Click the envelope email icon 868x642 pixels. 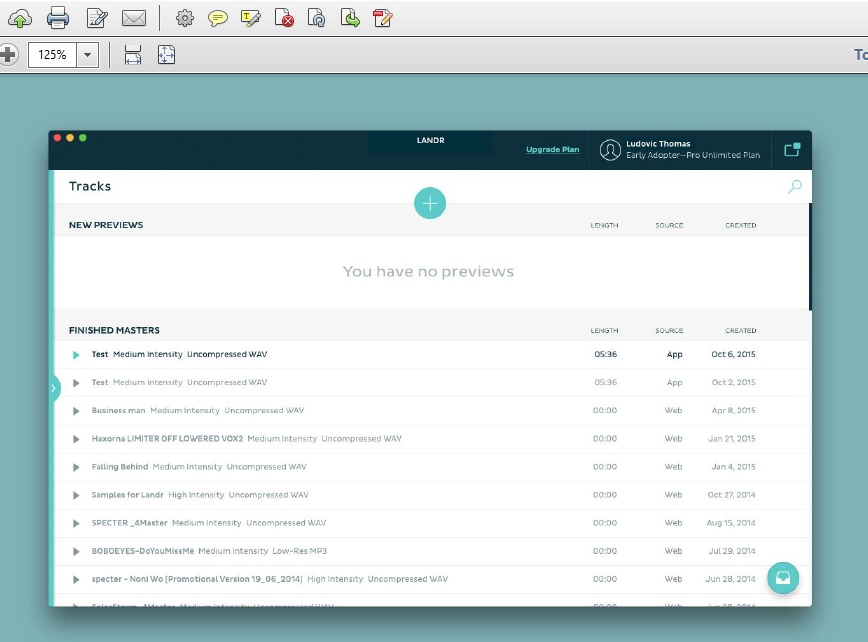pyautogui.click(x=134, y=18)
